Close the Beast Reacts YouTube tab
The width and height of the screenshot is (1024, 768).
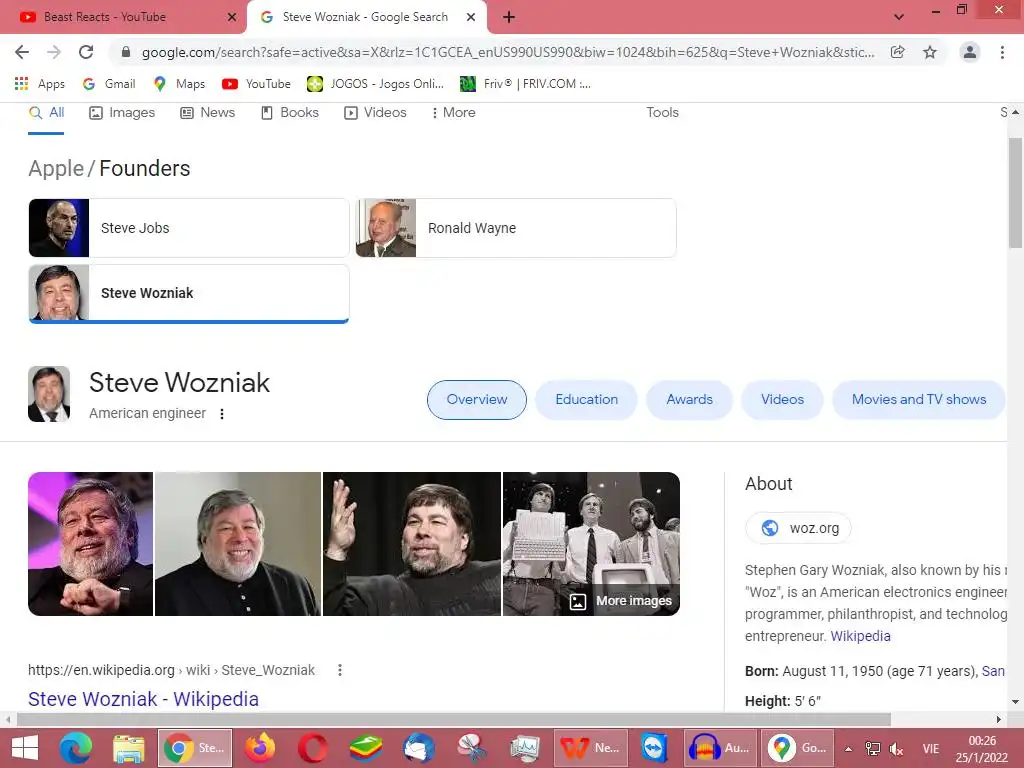(232, 17)
